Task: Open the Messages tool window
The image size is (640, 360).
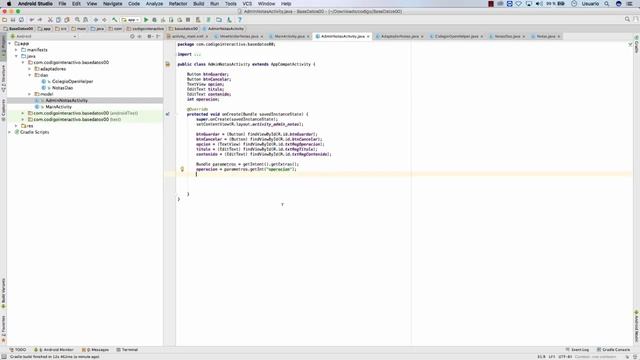Action: [x=96, y=350]
